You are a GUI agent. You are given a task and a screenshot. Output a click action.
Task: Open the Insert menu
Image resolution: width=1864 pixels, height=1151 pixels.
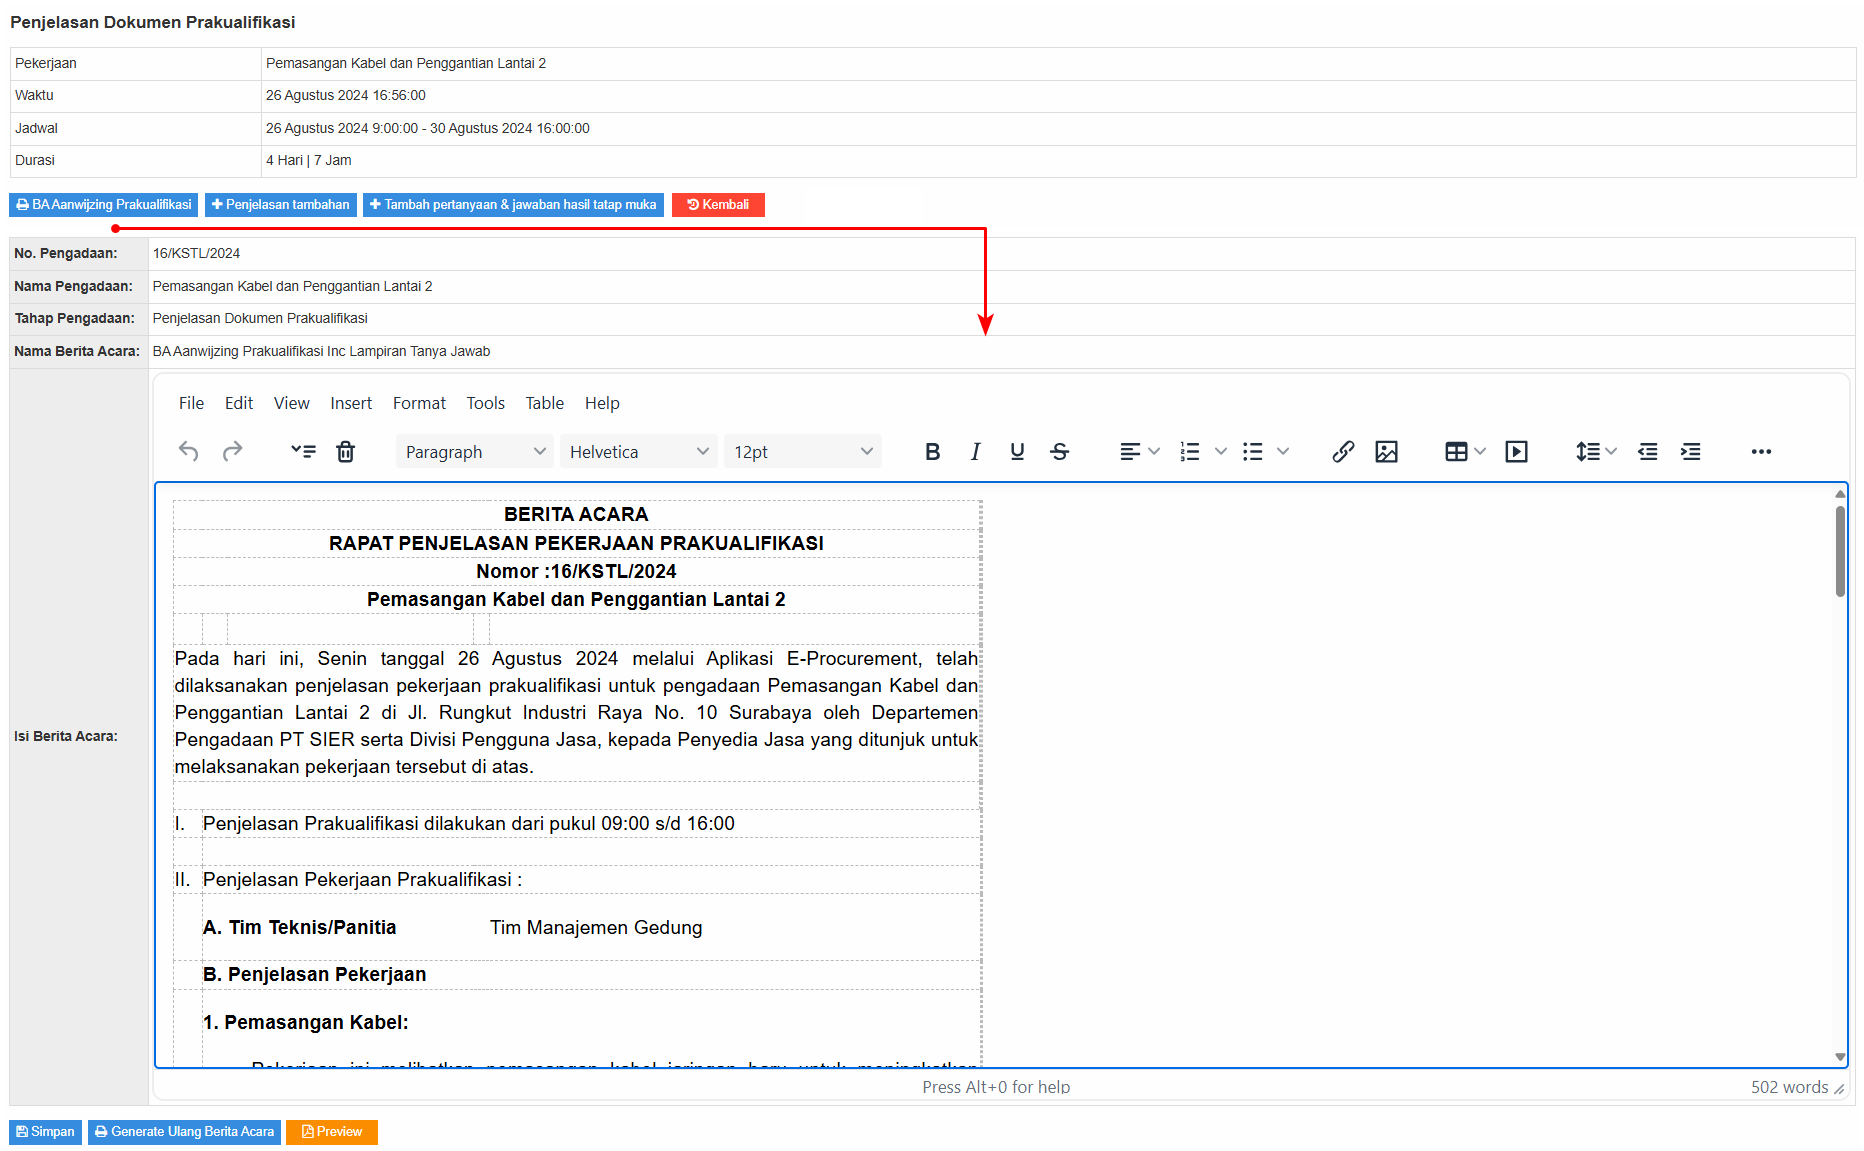tap(351, 403)
